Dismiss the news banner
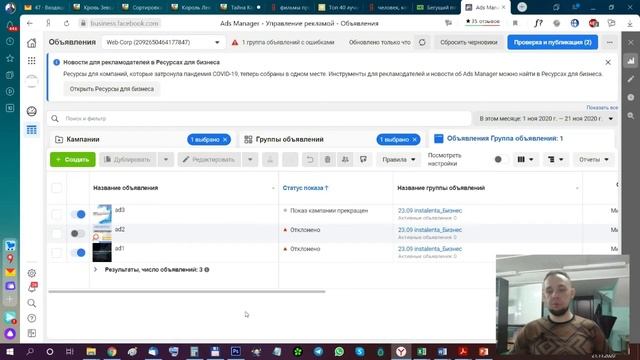This screenshot has height=360, width=640. [608, 62]
